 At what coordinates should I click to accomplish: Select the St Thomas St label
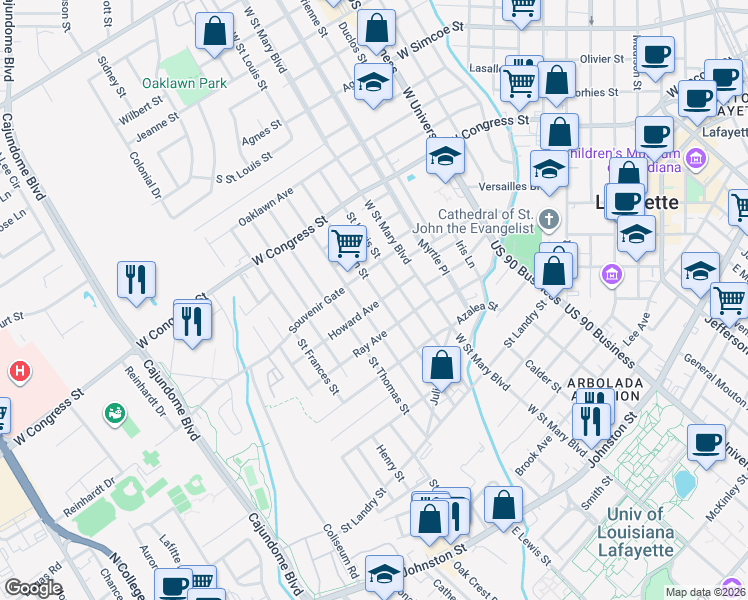point(389,386)
